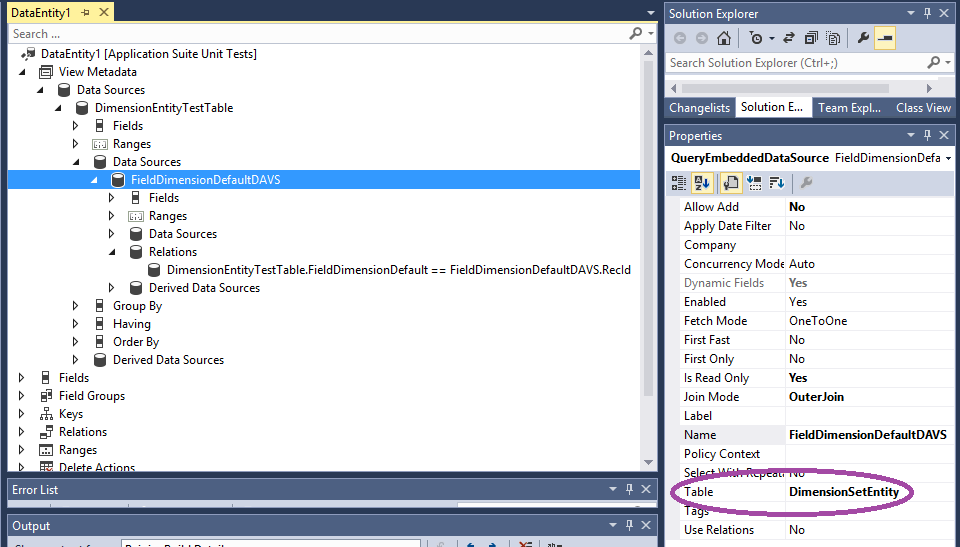Click Sync with Active Document arrows icon
960x547 pixels.
pos(787,38)
